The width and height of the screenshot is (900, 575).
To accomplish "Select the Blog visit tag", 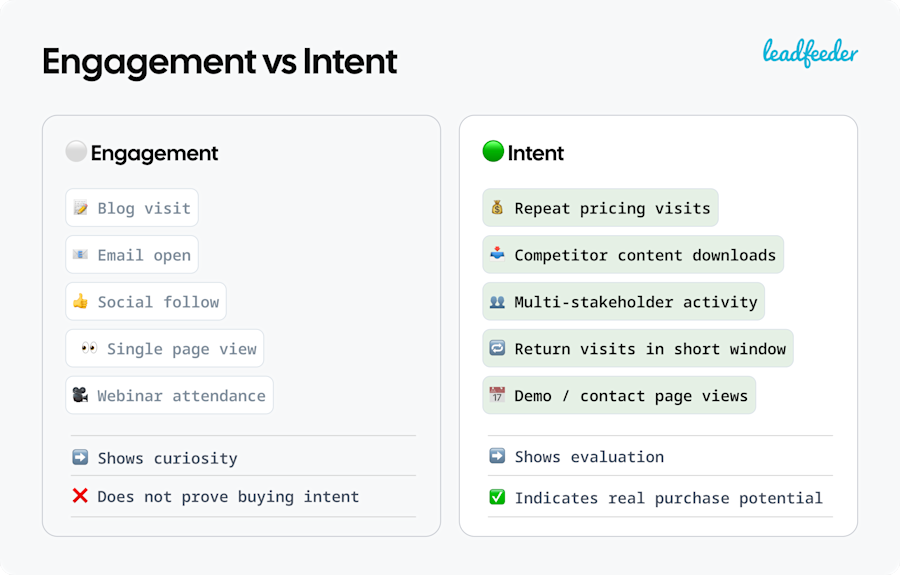I will (x=132, y=208).
